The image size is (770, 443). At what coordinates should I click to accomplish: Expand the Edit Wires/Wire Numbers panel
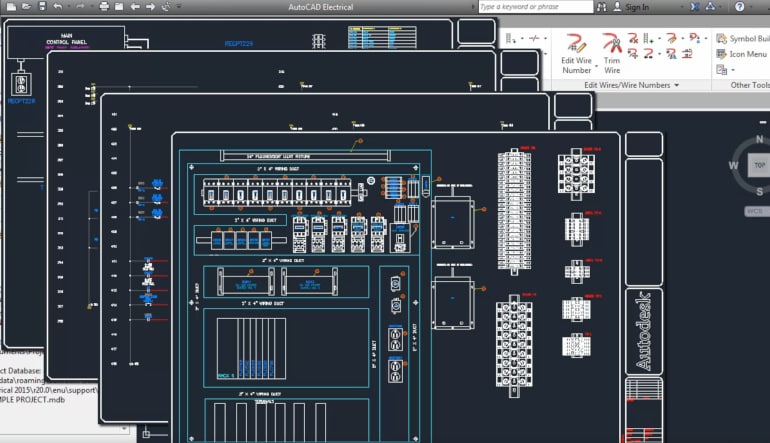(632, 85)
